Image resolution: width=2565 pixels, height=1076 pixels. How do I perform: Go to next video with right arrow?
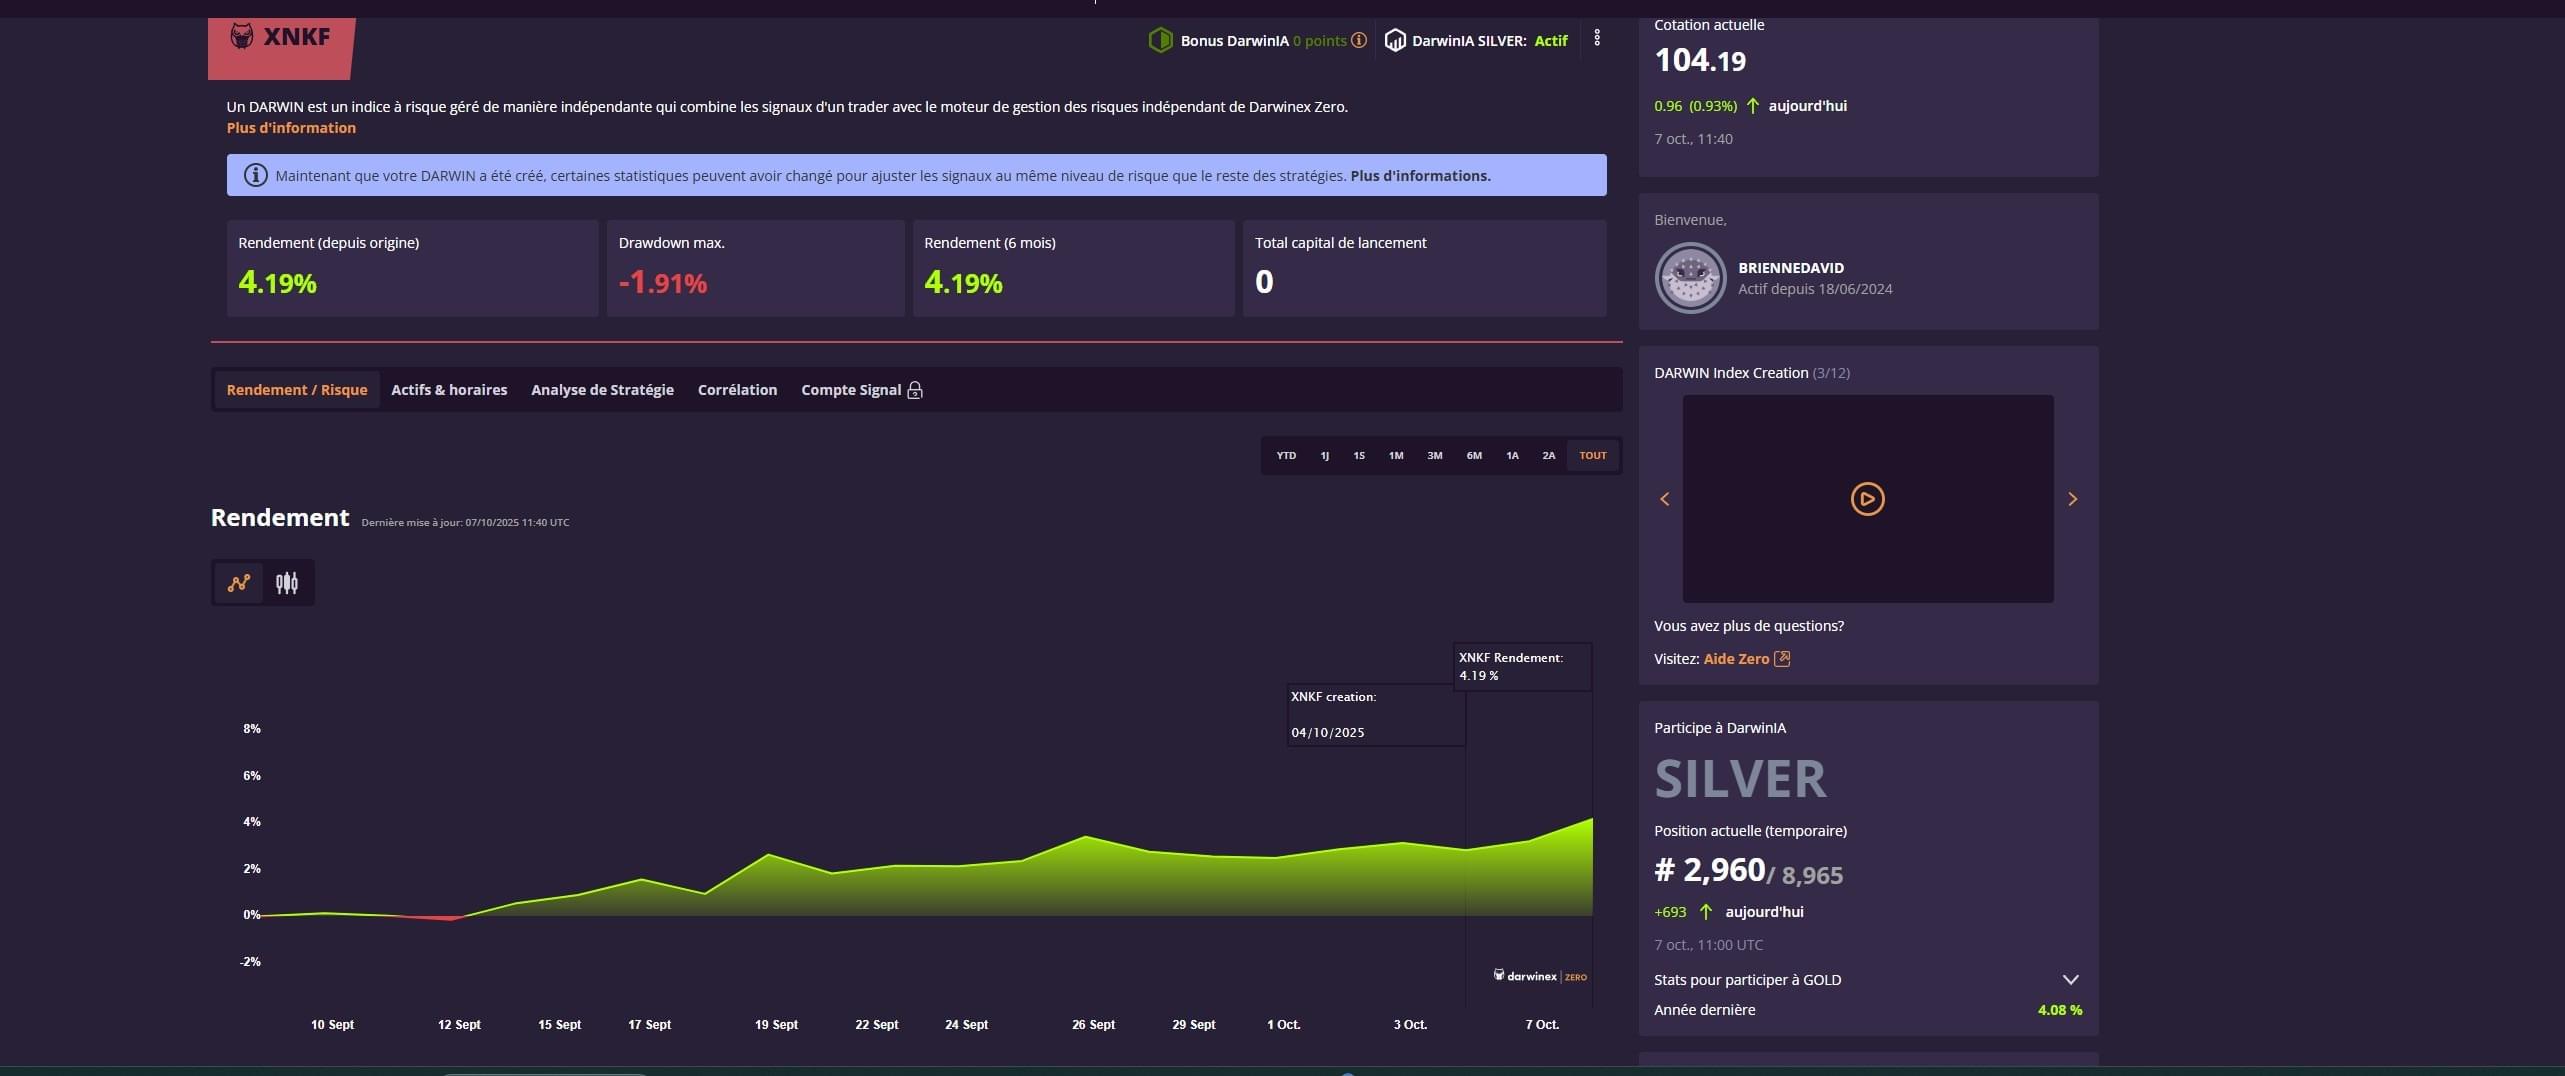tap(2072, 499)
